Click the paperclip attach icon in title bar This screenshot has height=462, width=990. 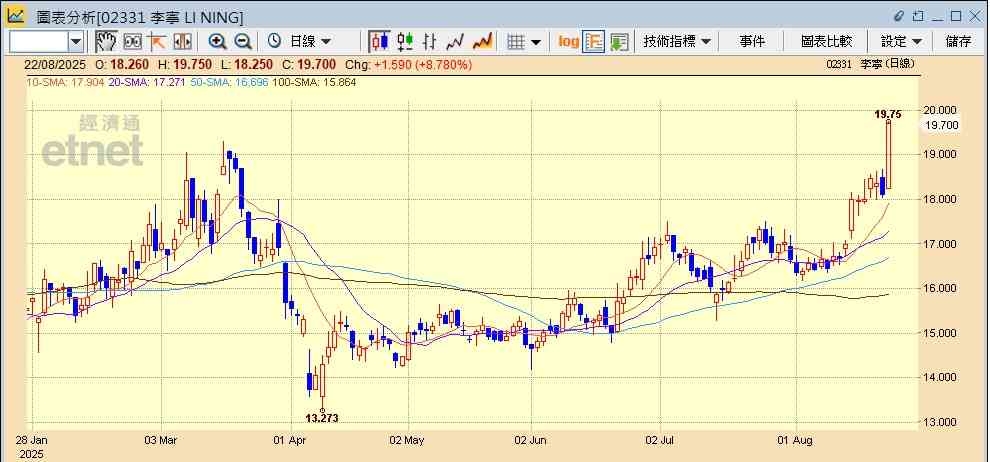coord(899,15)
